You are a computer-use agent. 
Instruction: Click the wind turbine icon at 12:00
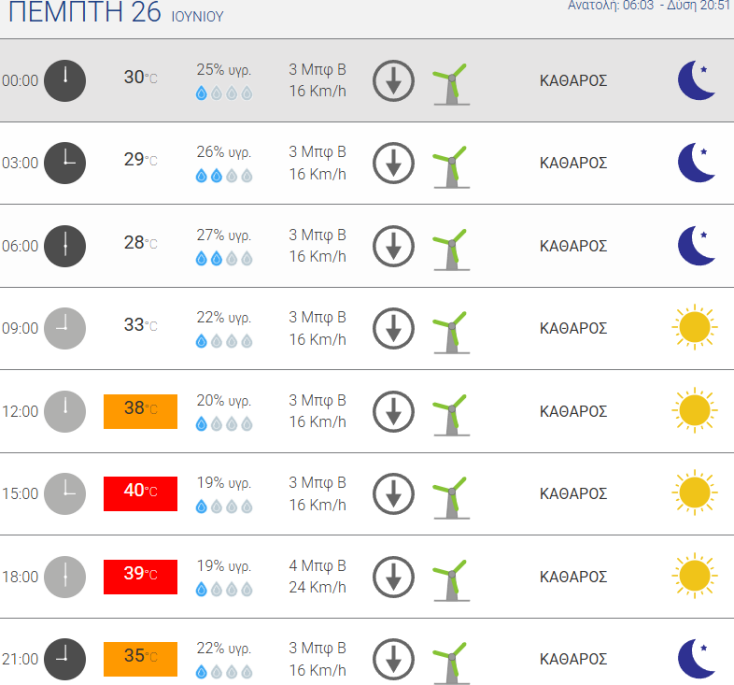point(449,411)
